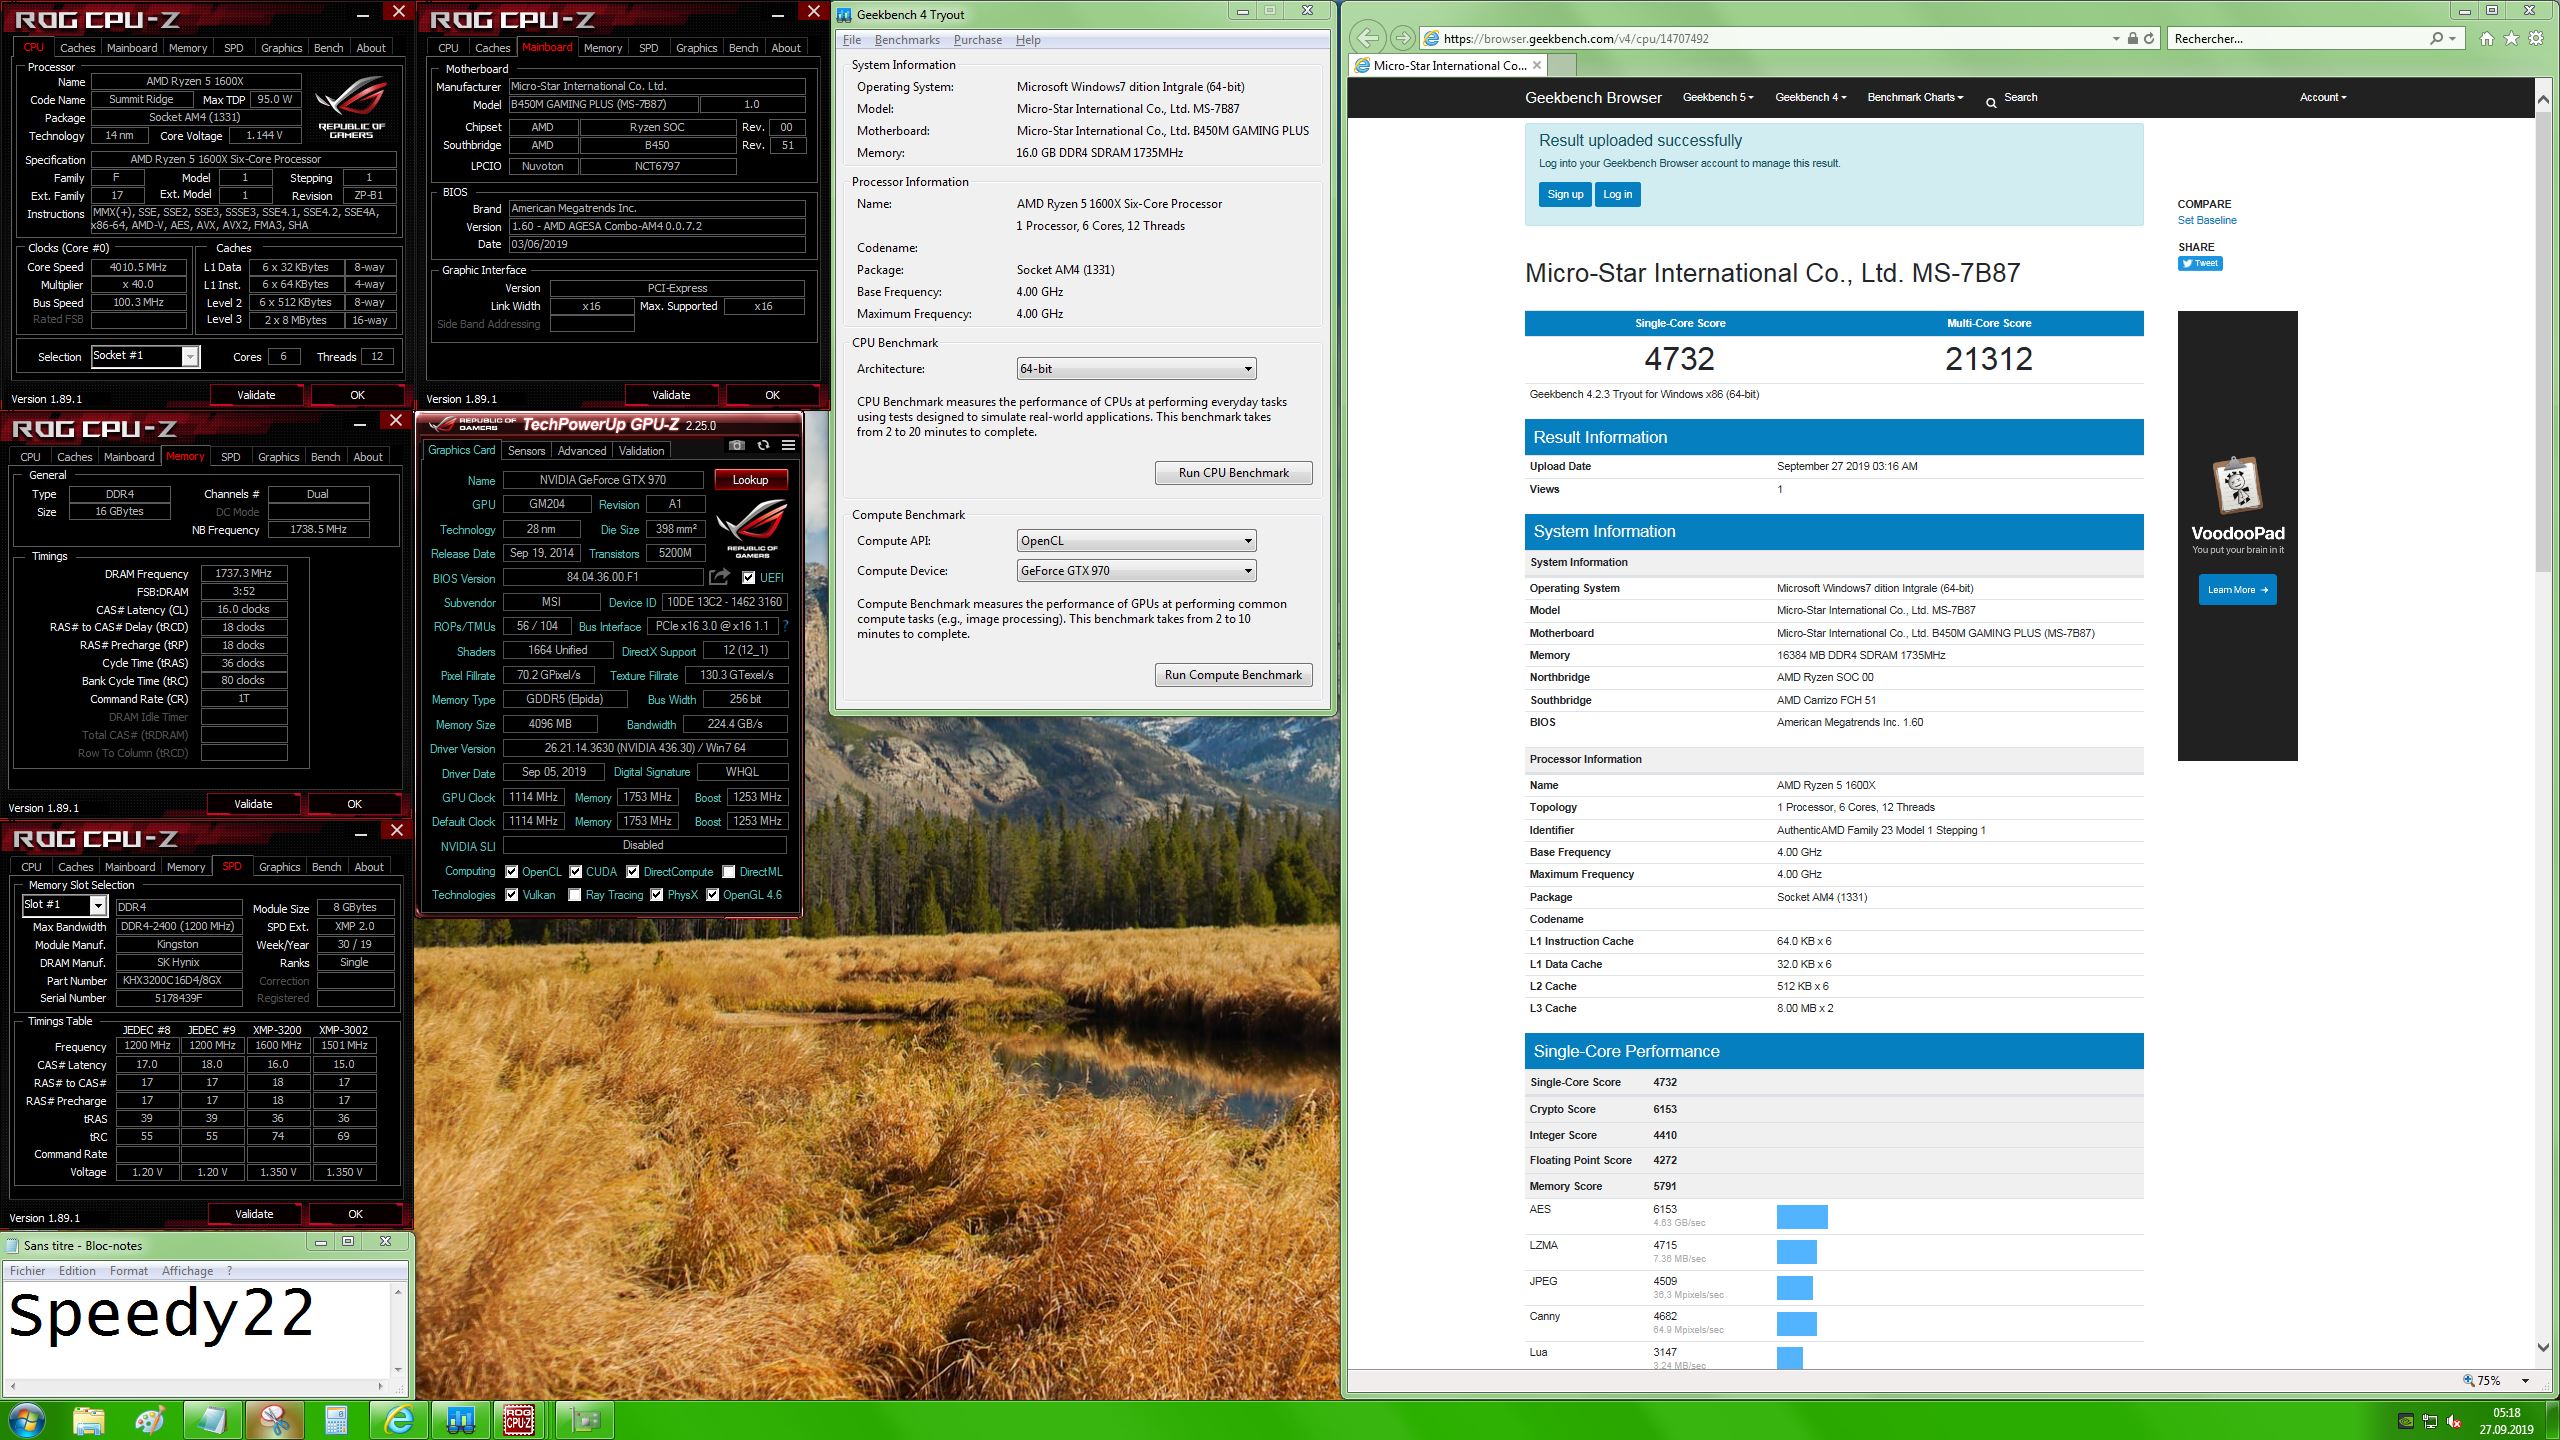Click the Windows Start orb
This screenshot has height=1440, width=2560.
point(26,1420)
